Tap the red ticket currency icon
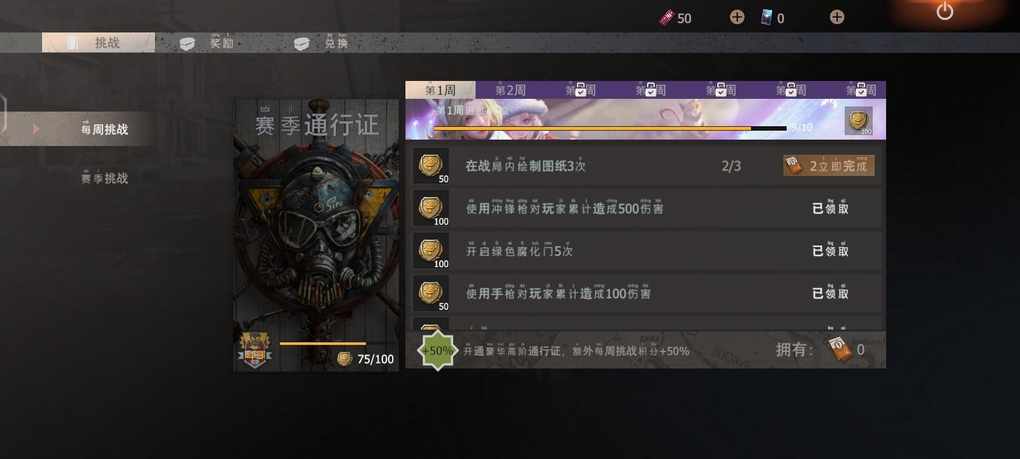The width and height of the screenshot is (1020, 459). pyautogui.click(x=666, y=18)
